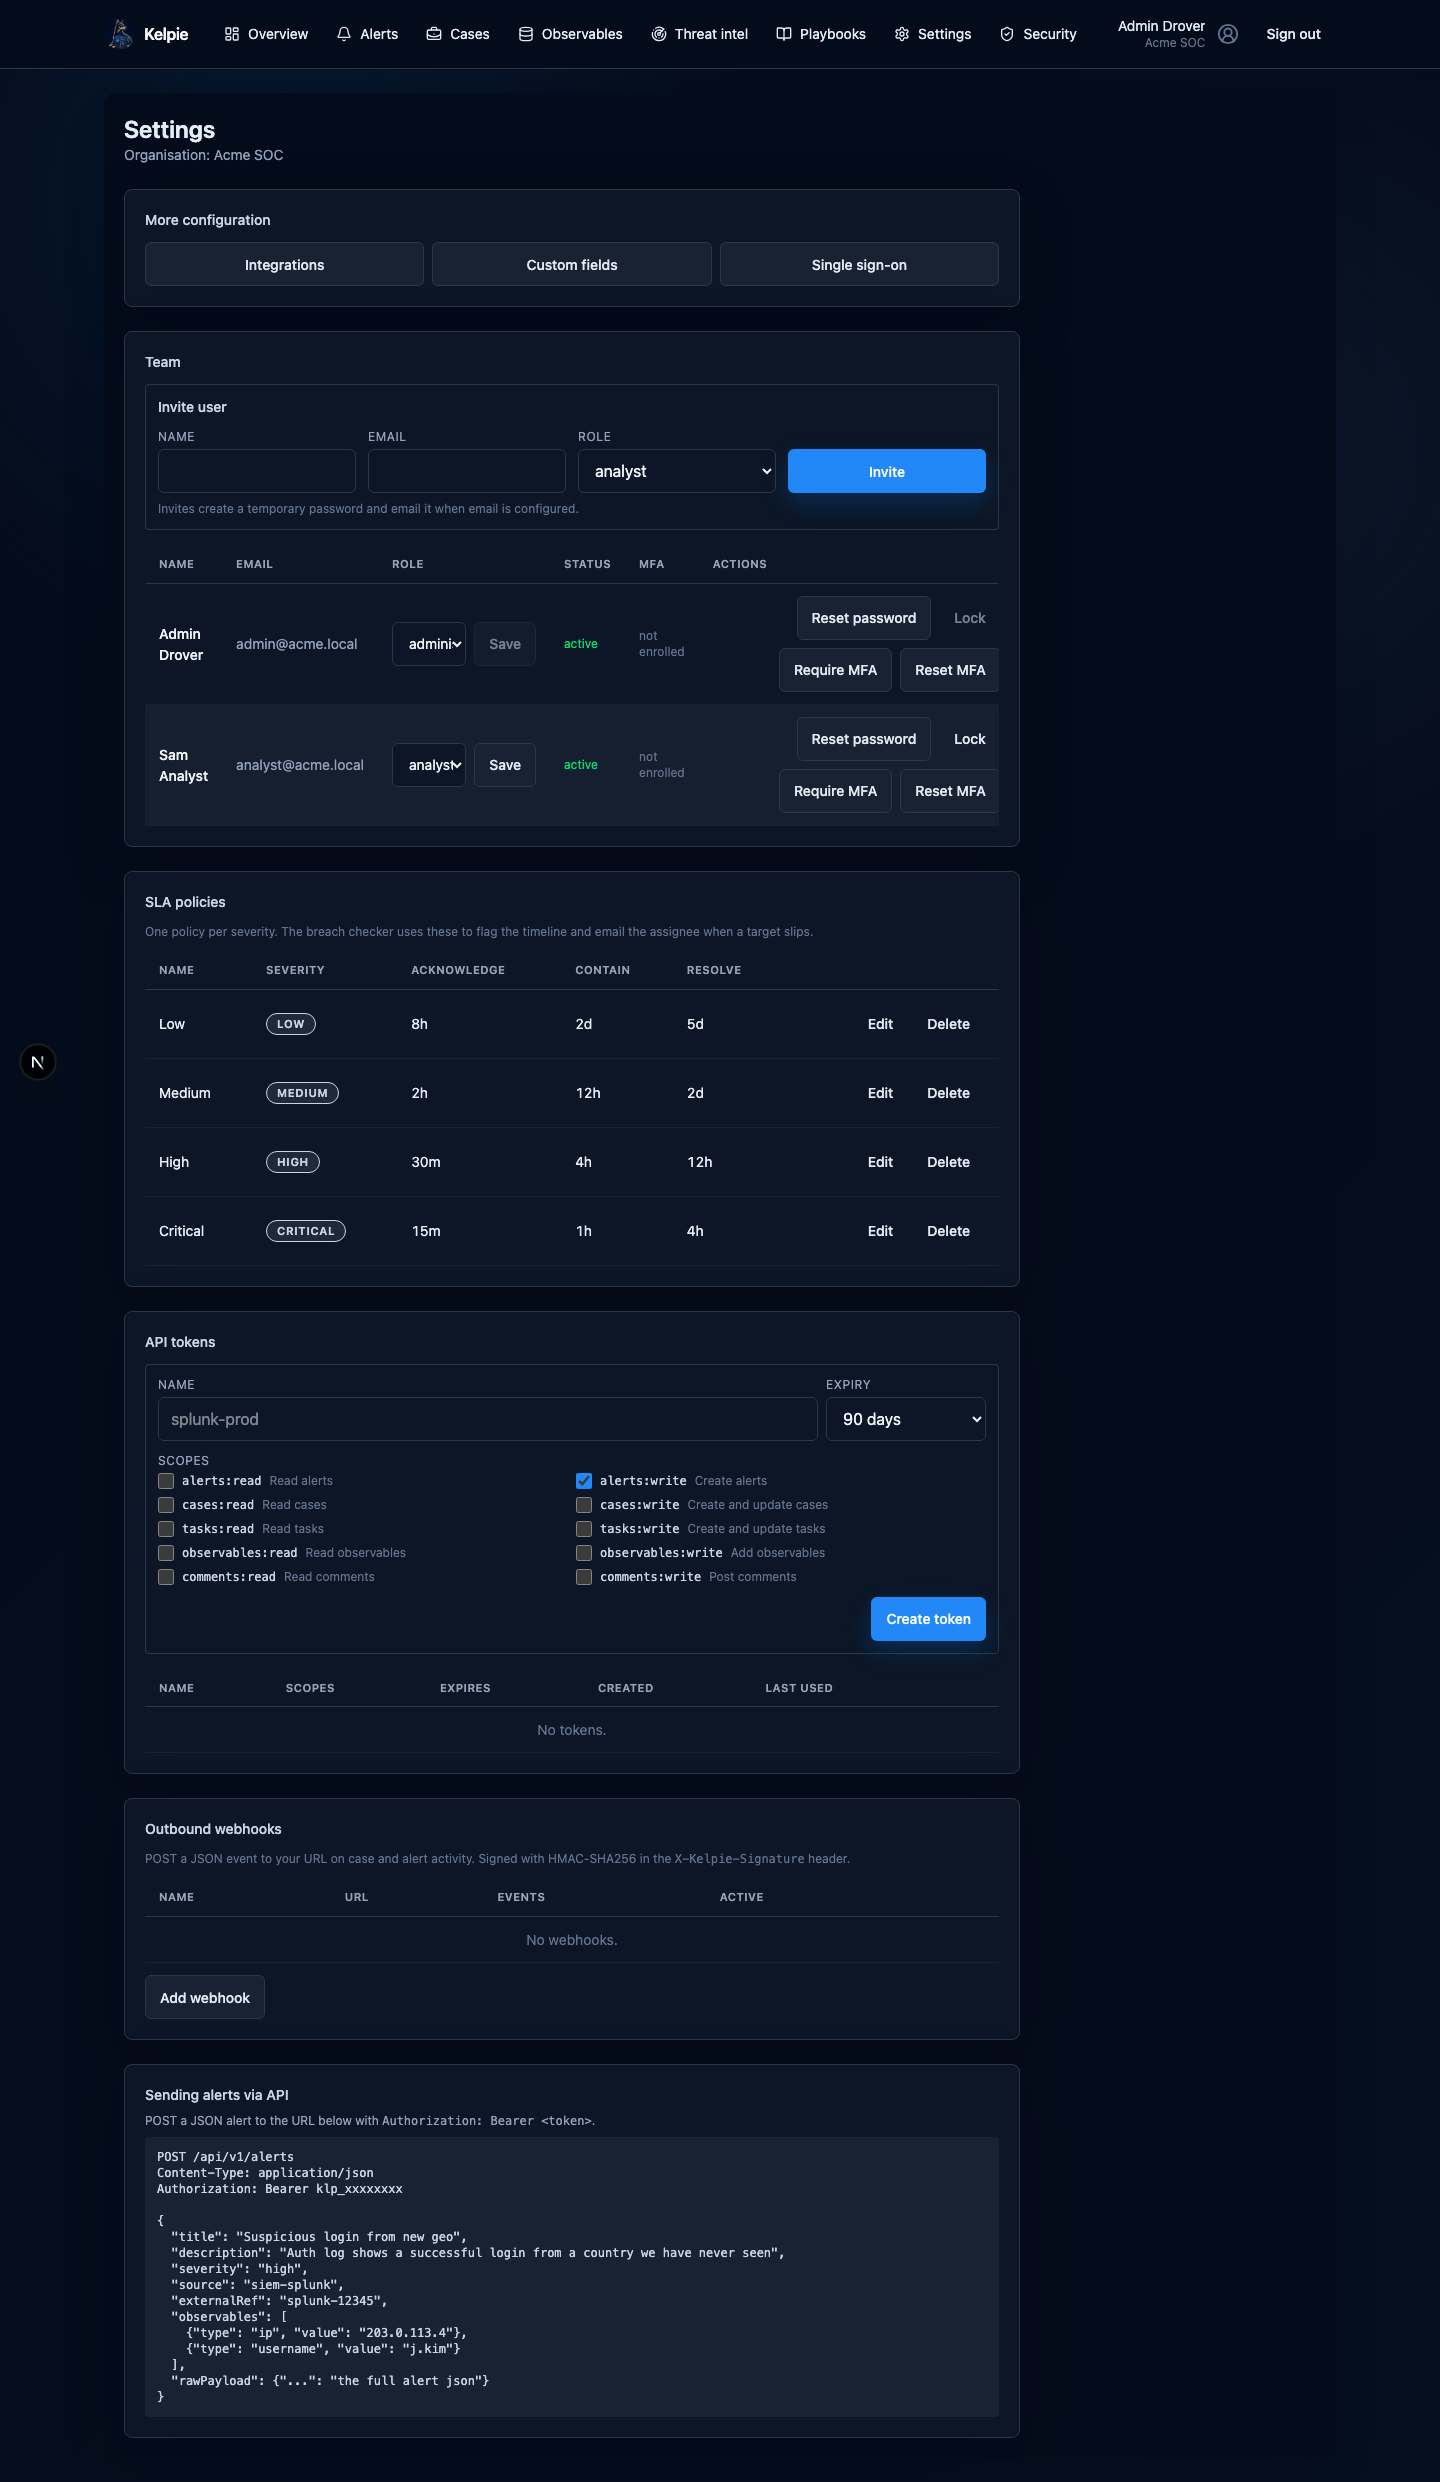Sign out of the account

tap(1293, 34)
